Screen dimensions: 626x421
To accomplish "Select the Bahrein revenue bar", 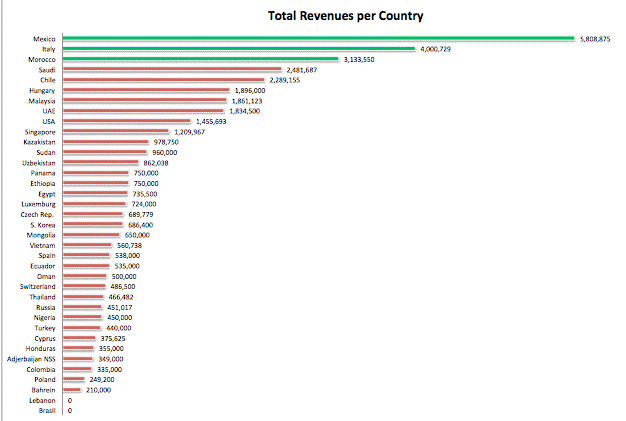I will coord(72,389).
